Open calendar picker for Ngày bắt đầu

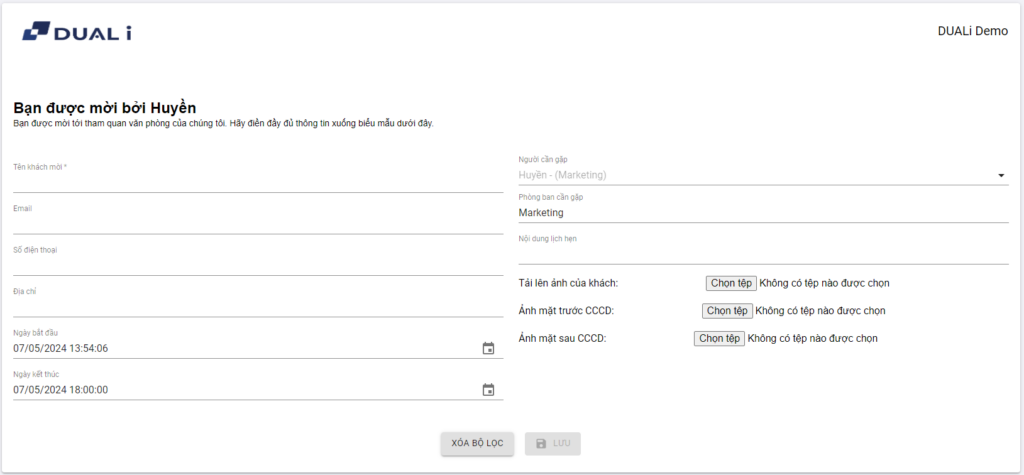[x=488, y=348]
